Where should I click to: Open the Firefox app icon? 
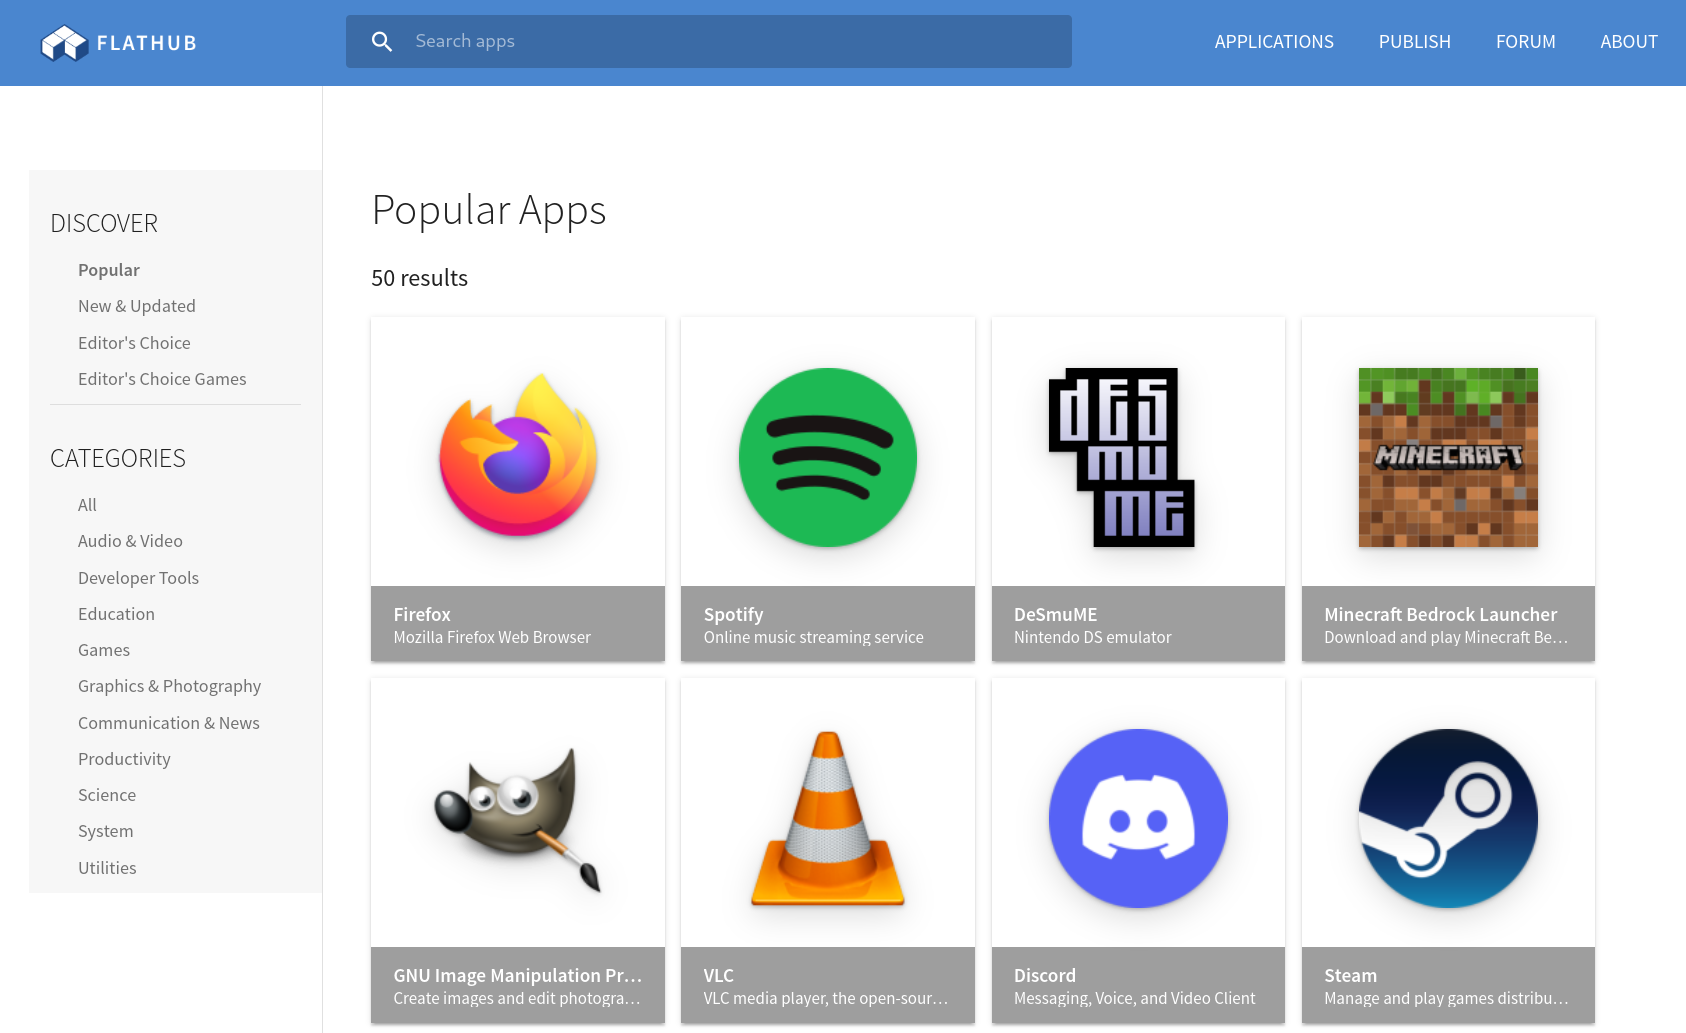pyautogui.click(x=518, y=456)
